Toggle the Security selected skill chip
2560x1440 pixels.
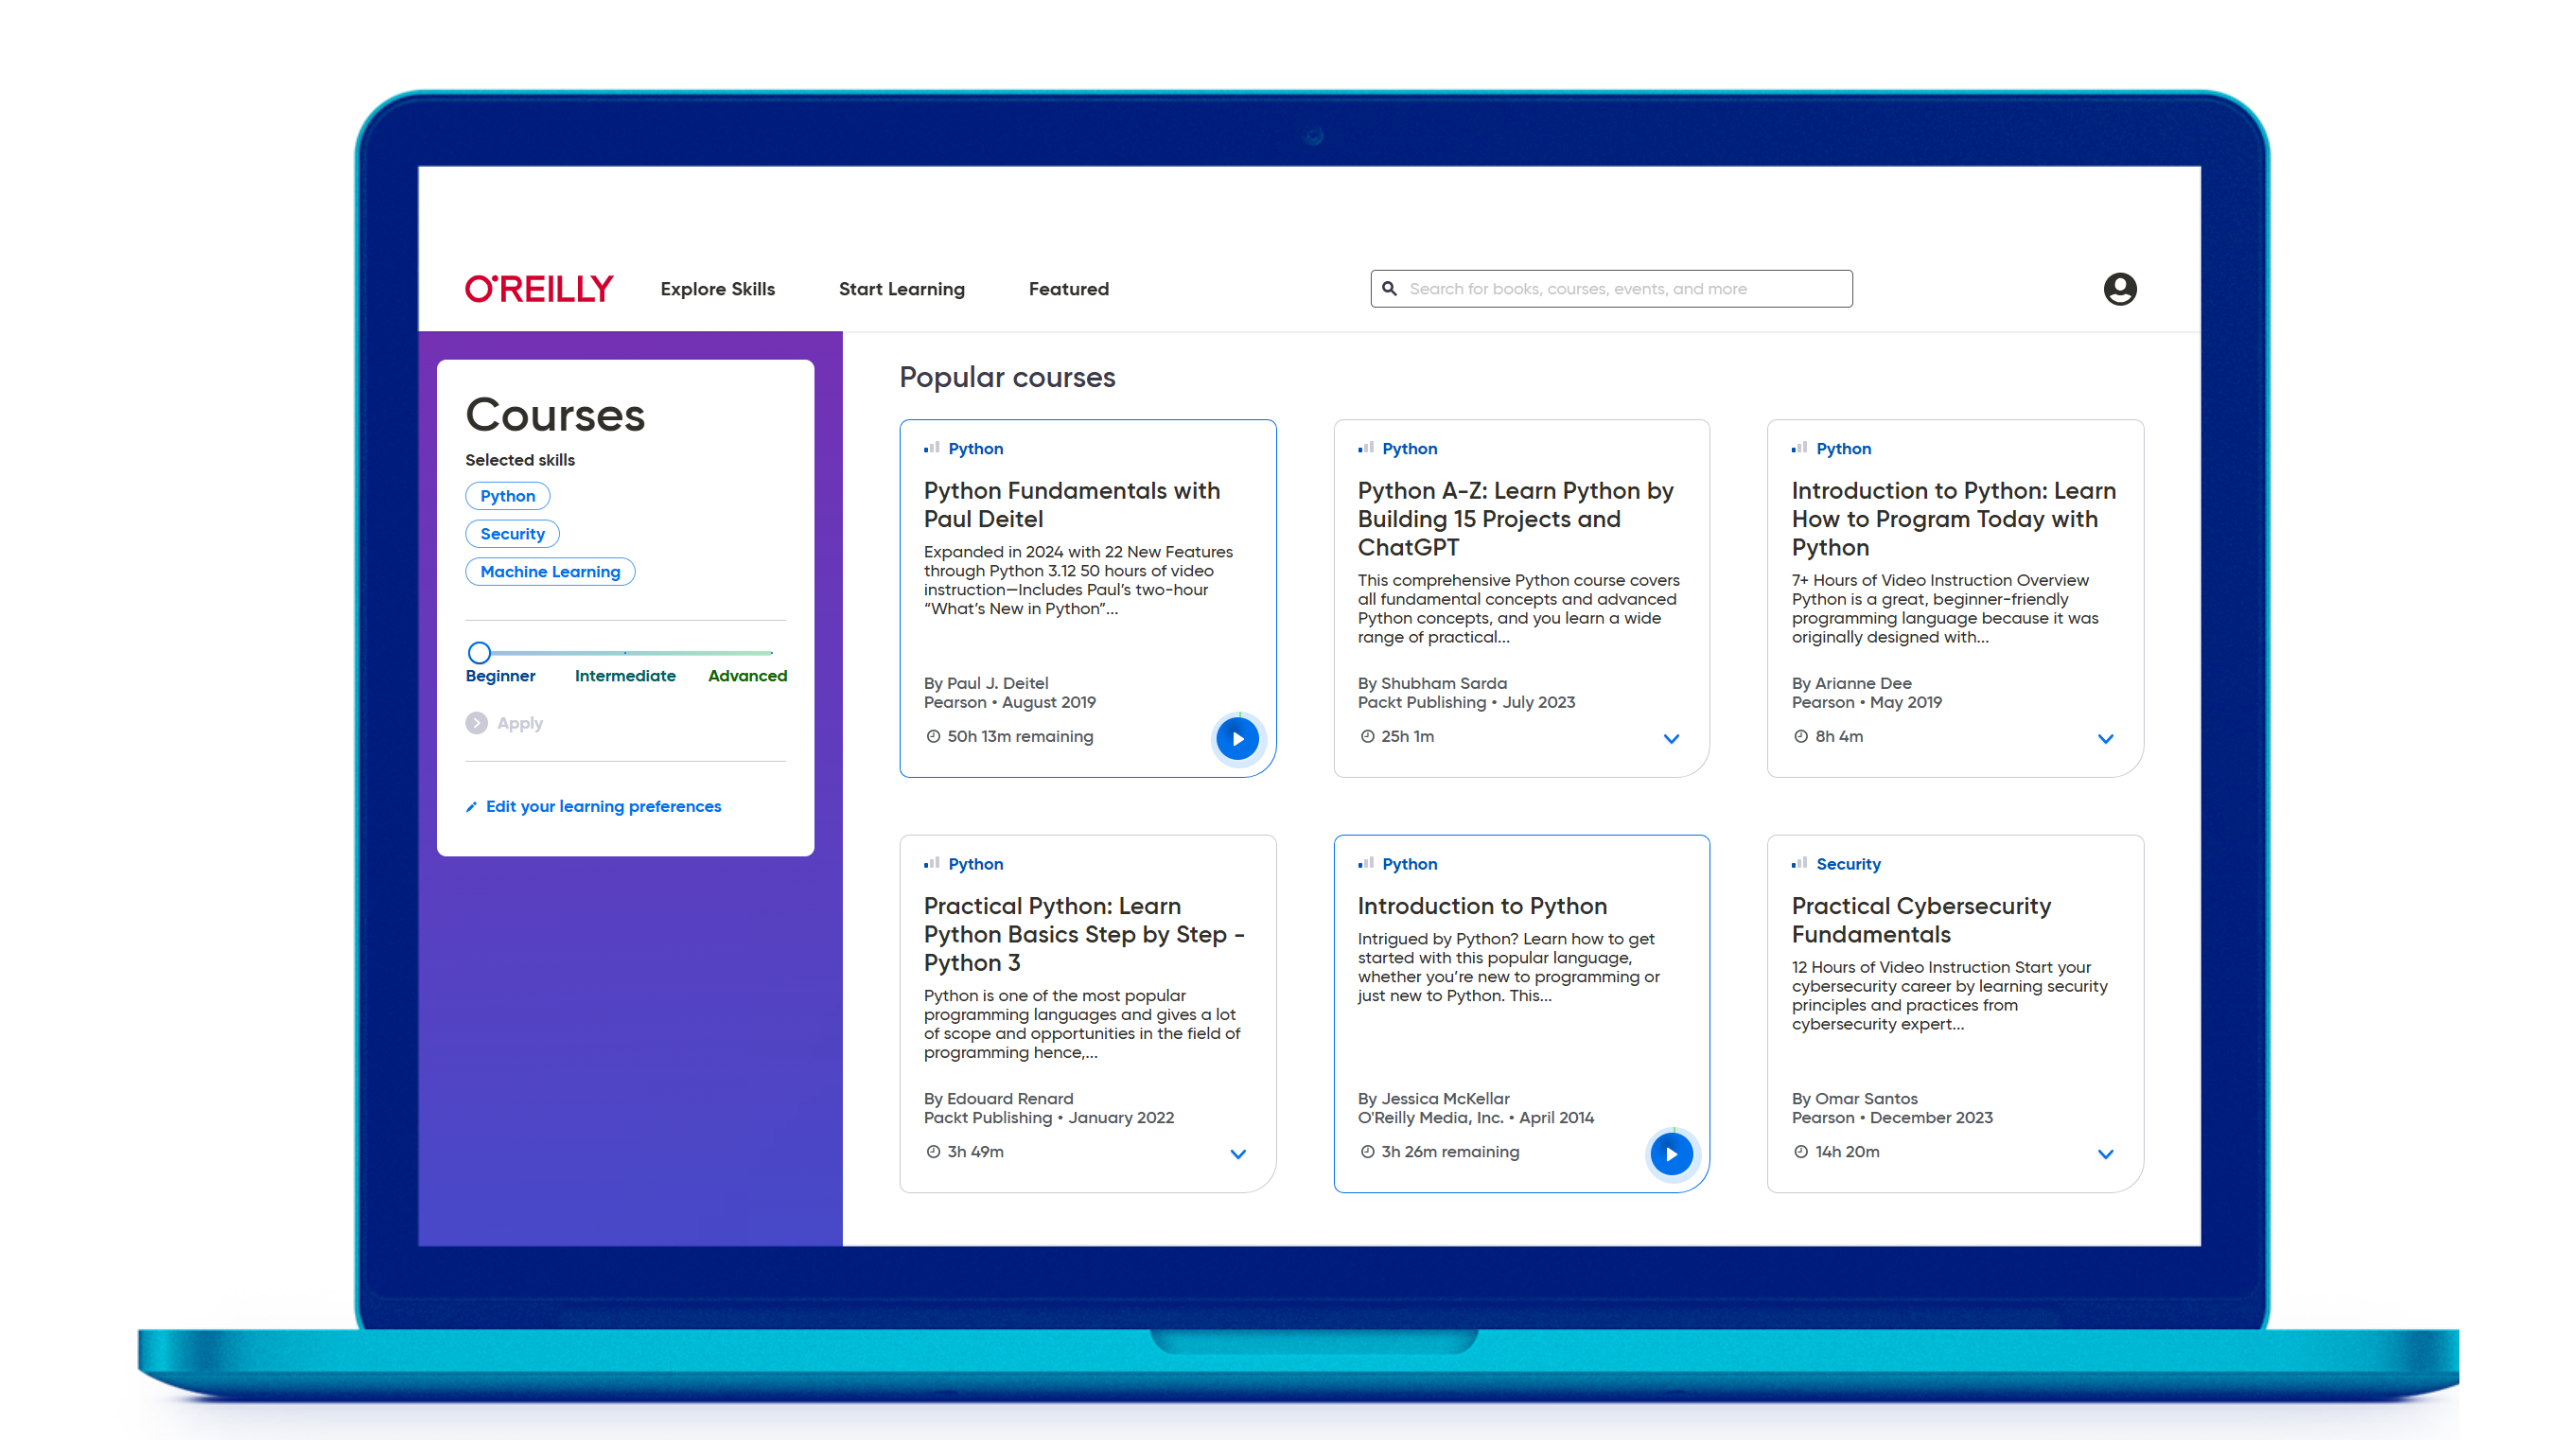click(512, 534)
